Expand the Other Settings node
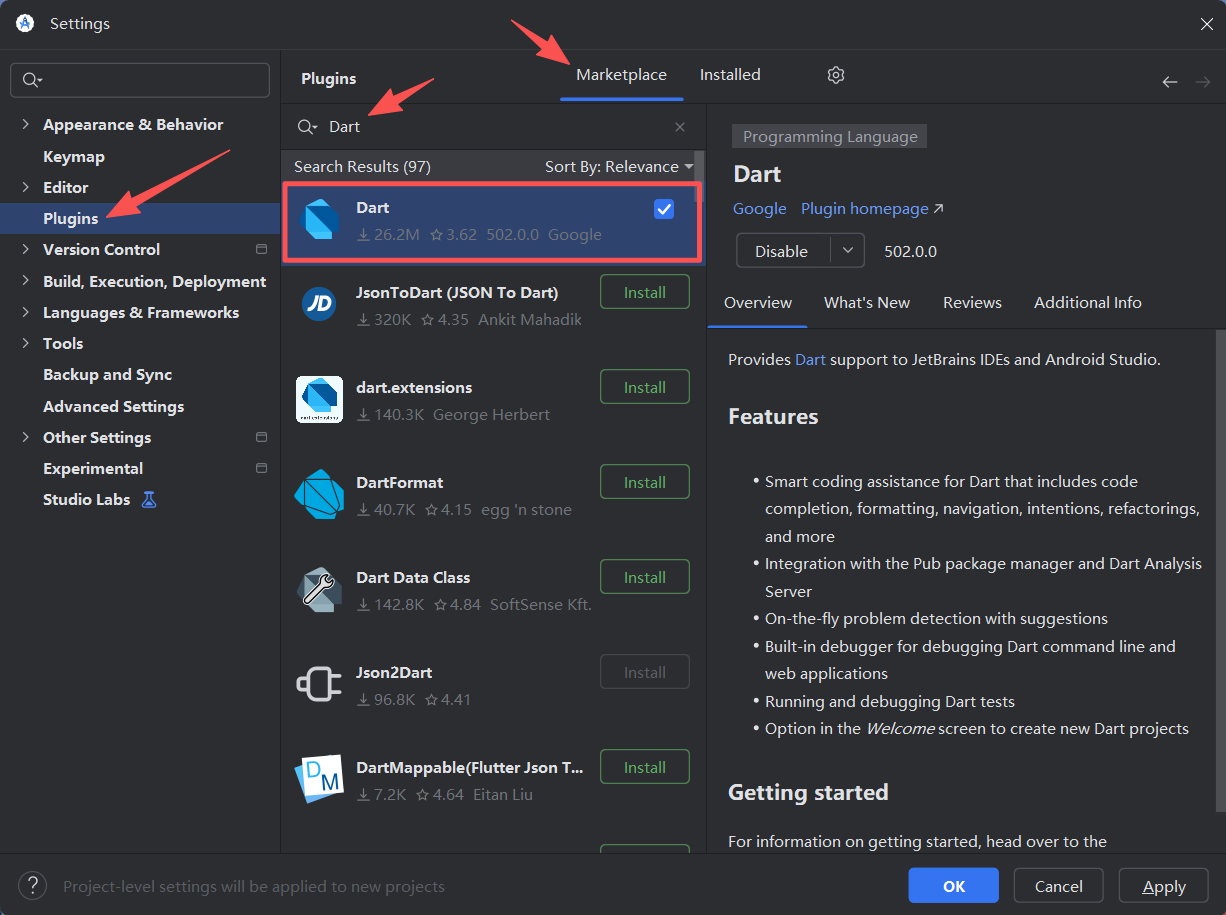Viewport: 1226px width, 915px height. point(25,437)
